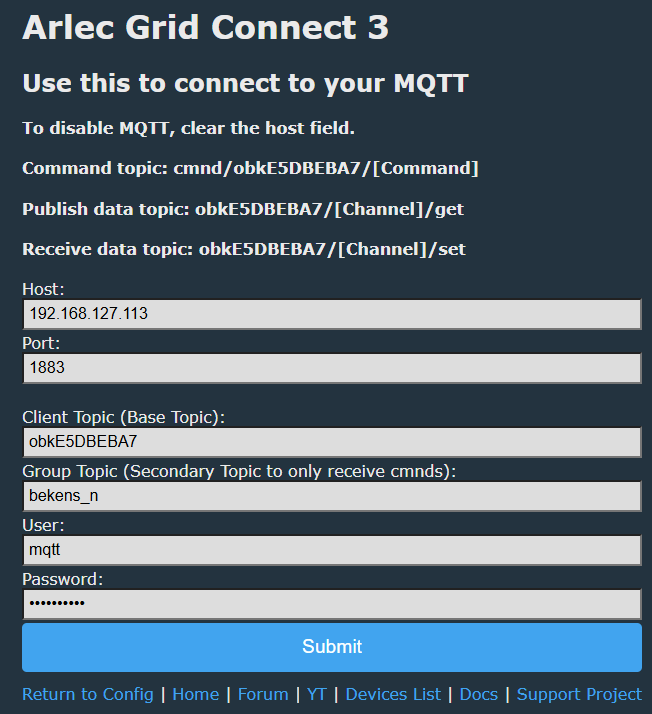Open the Forum link
Viewport: 652px width, 714px height.
(x=263, y=694)
